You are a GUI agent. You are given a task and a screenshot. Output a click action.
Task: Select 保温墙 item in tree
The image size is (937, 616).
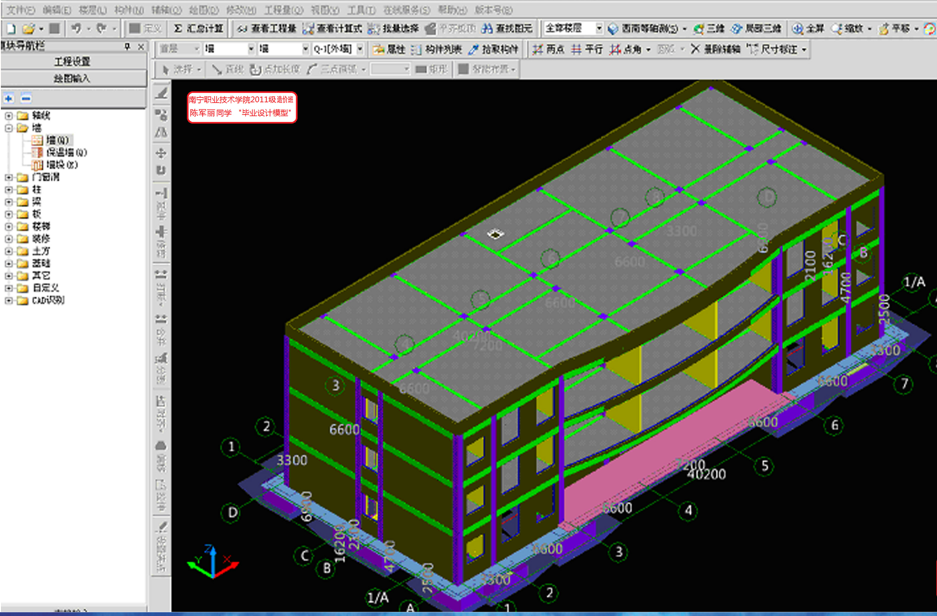[x=65, y=152]
